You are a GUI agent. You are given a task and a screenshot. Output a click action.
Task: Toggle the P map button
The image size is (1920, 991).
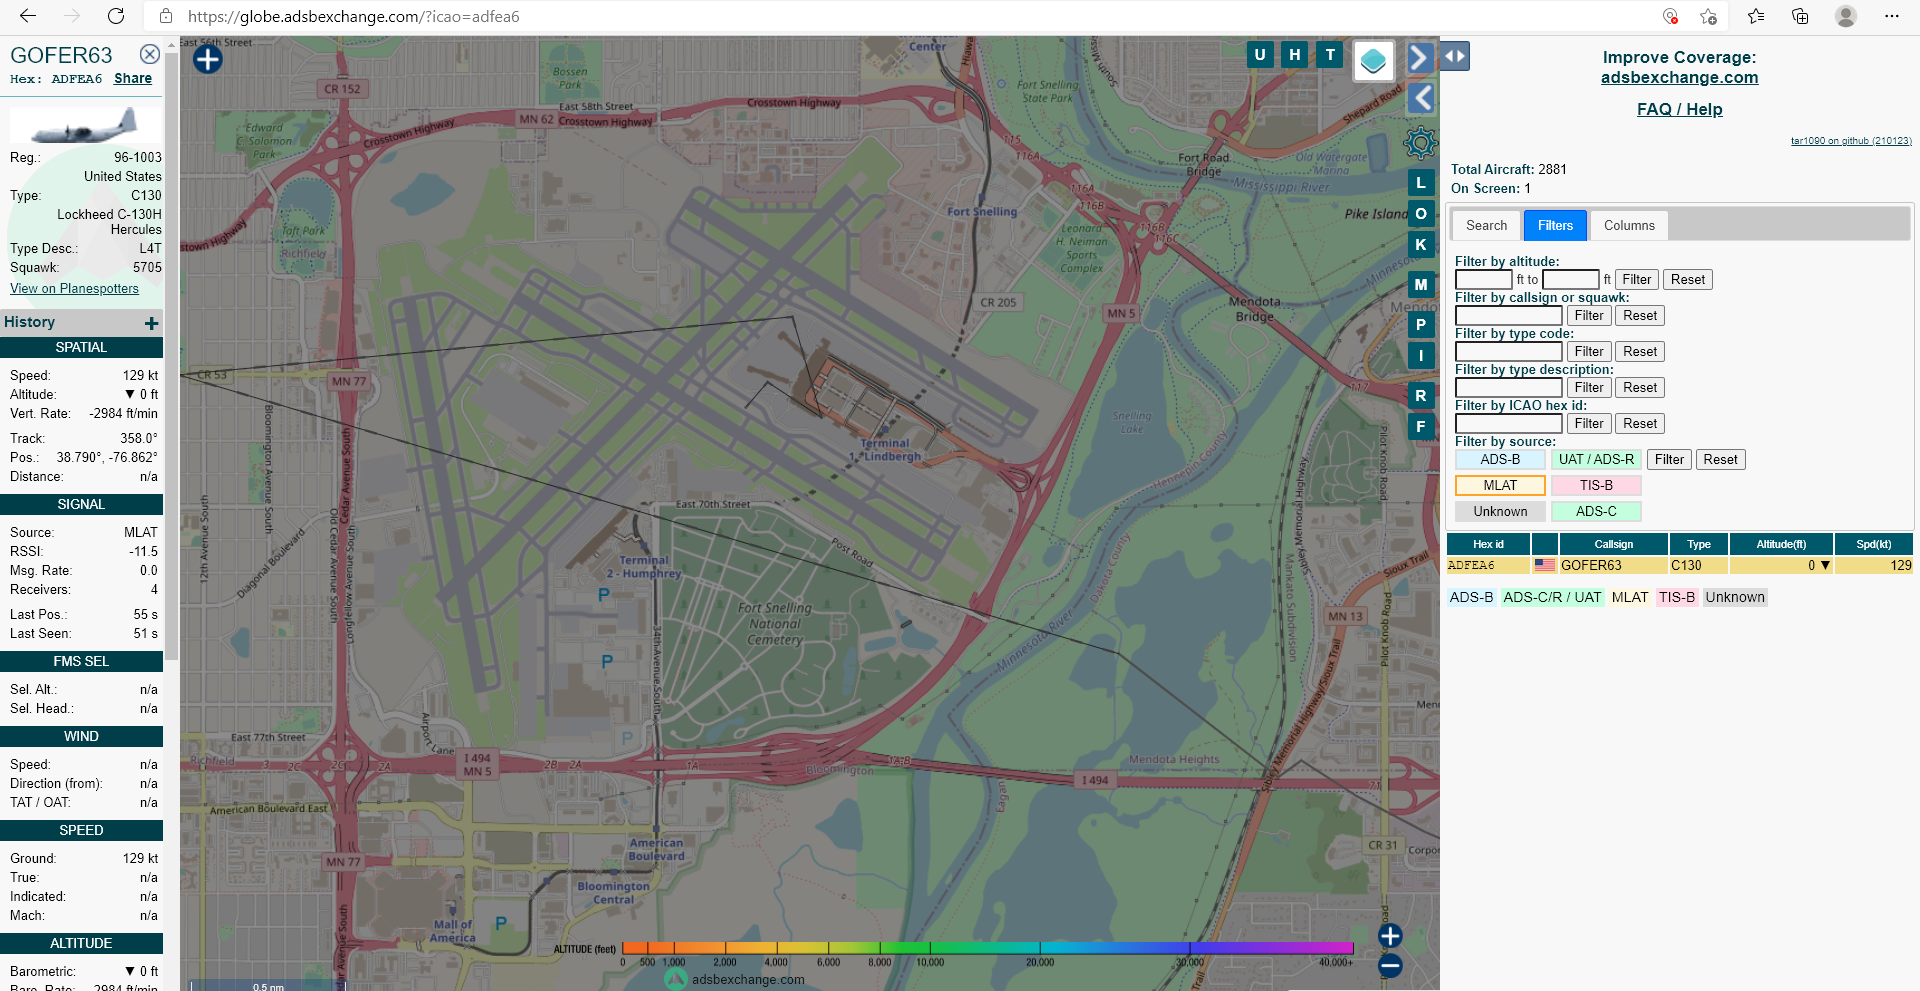(1421, 325)
